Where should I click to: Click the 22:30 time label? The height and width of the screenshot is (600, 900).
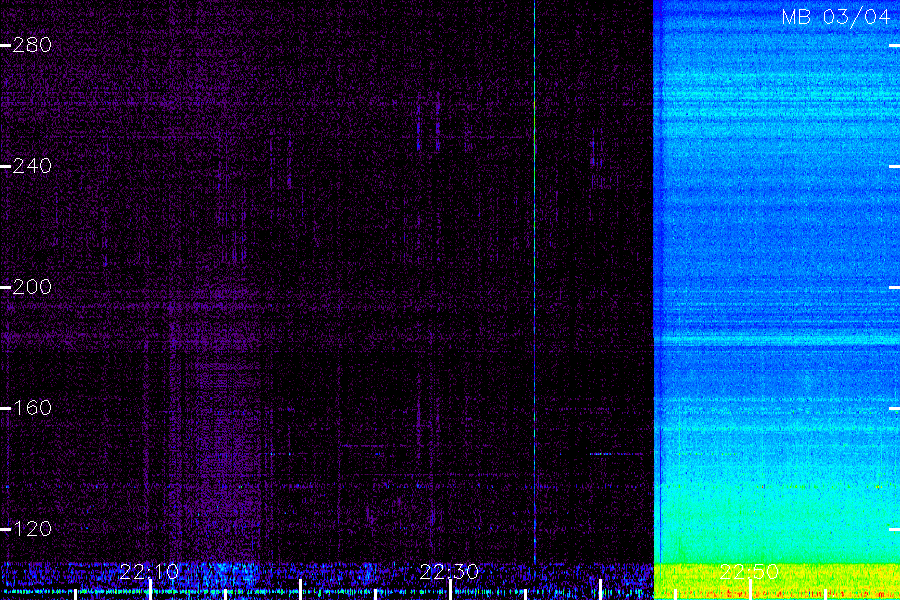pyautogui.click(x=449, y=571)
